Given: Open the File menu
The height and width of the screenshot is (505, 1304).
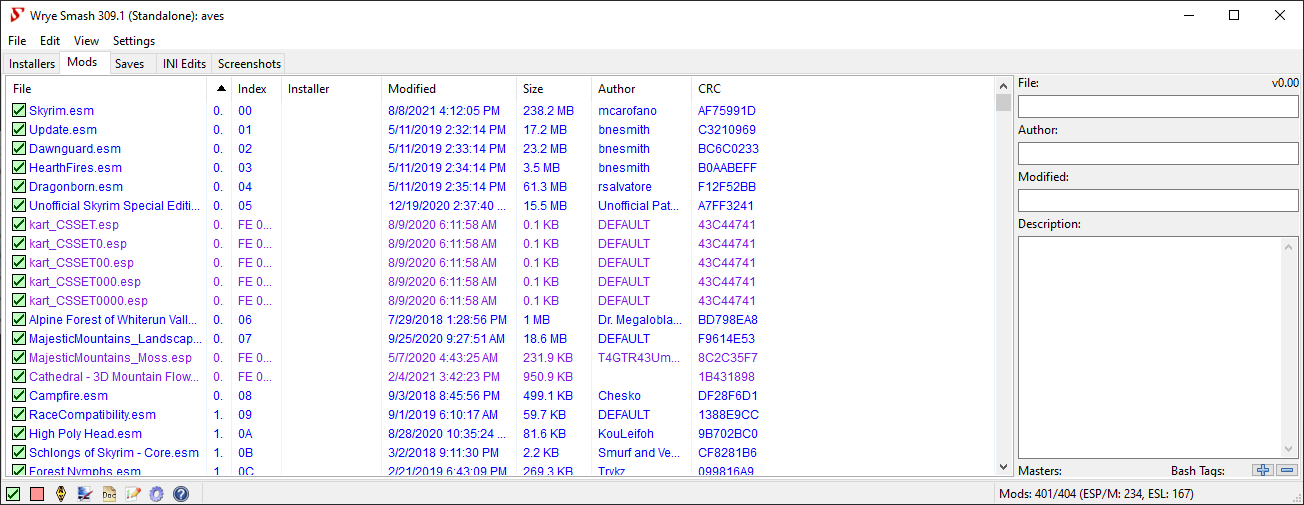Looking at the screenshot, I should click(17, 41).
